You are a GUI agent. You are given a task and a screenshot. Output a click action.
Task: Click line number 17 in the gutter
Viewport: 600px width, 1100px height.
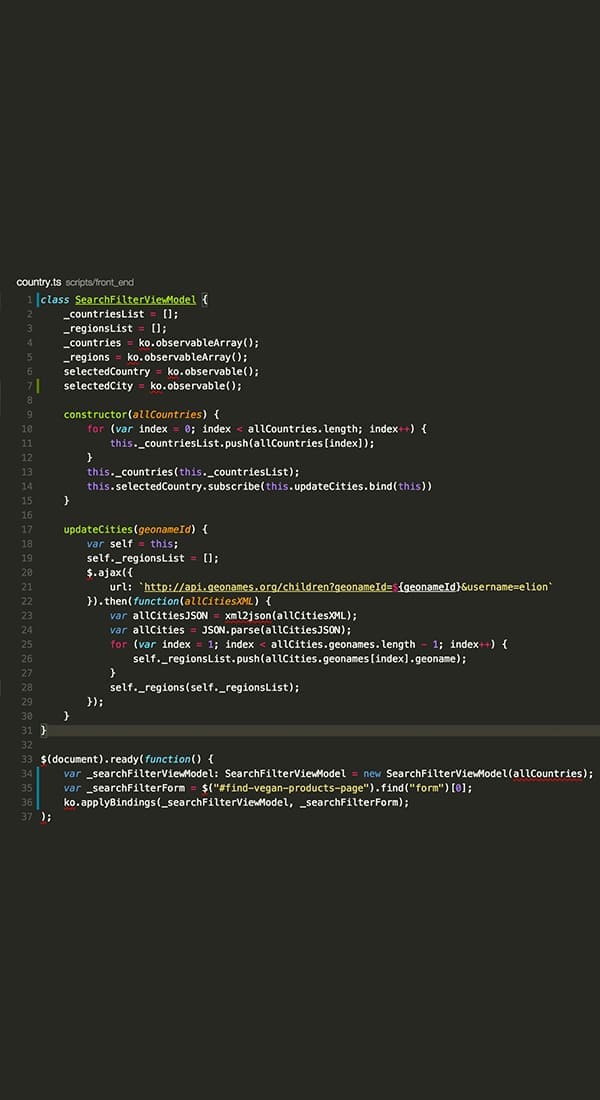(x=27, y=529)
